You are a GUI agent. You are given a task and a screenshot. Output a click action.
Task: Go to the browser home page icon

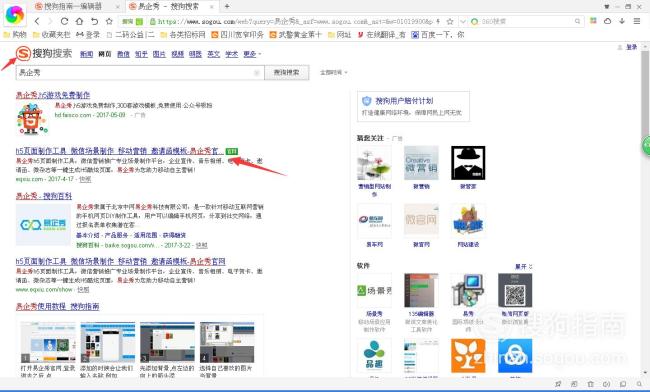tap(79, 21)
